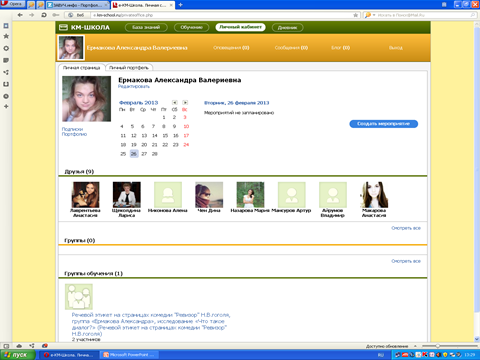The image size is (480, 360).
Task: Go to next month in calendar
Action: click(x=185, y=103)
